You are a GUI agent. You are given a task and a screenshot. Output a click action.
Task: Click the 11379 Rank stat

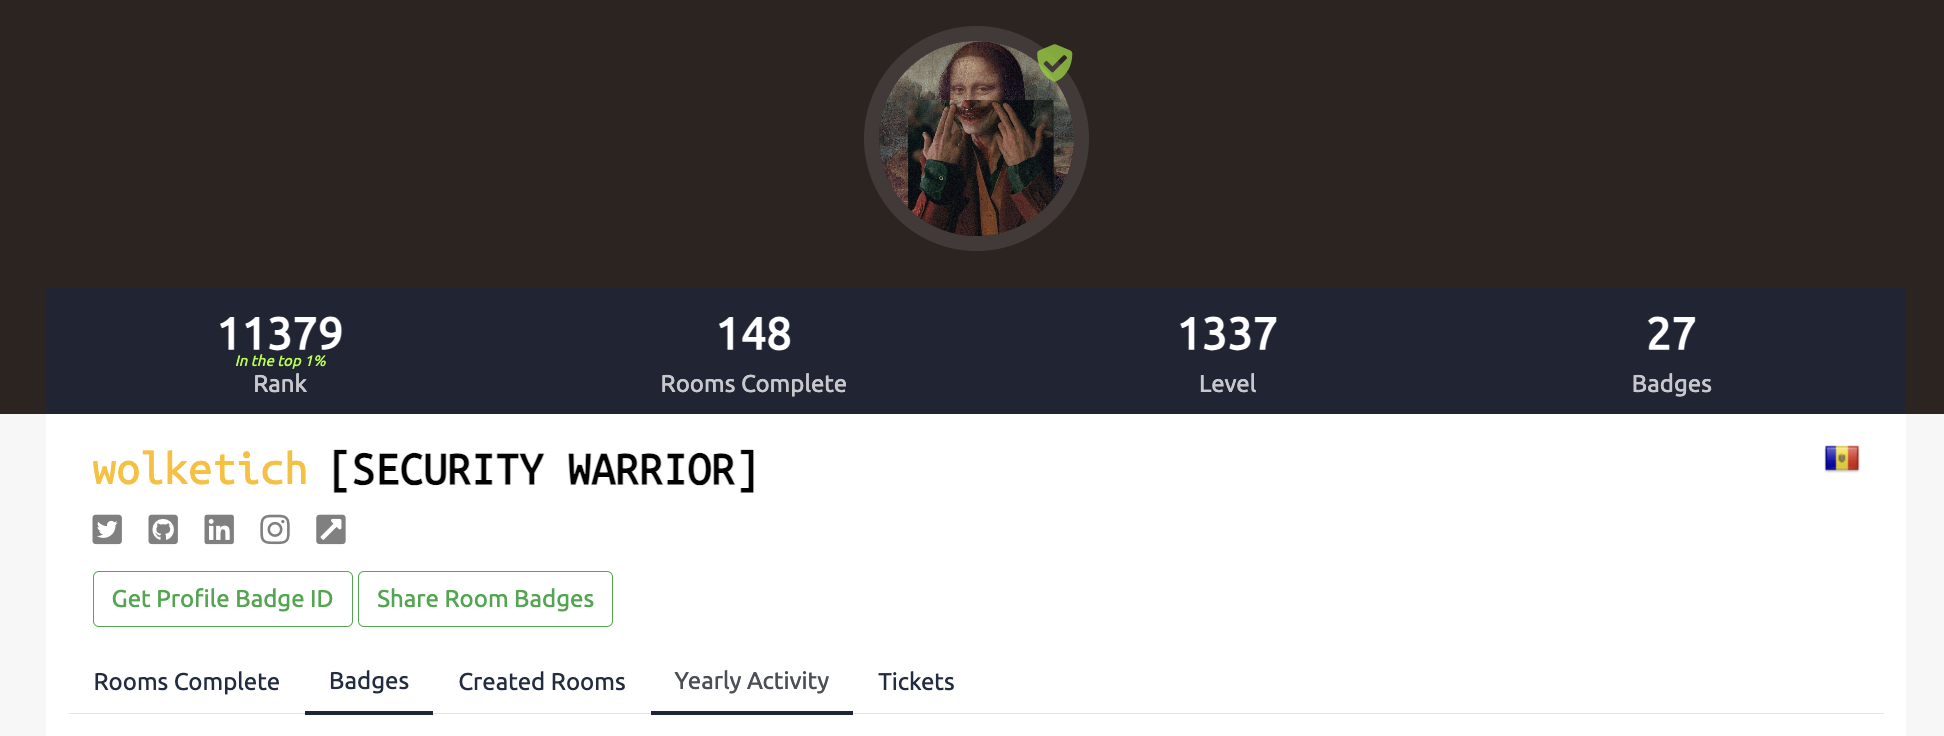click(x=280, y=353)
